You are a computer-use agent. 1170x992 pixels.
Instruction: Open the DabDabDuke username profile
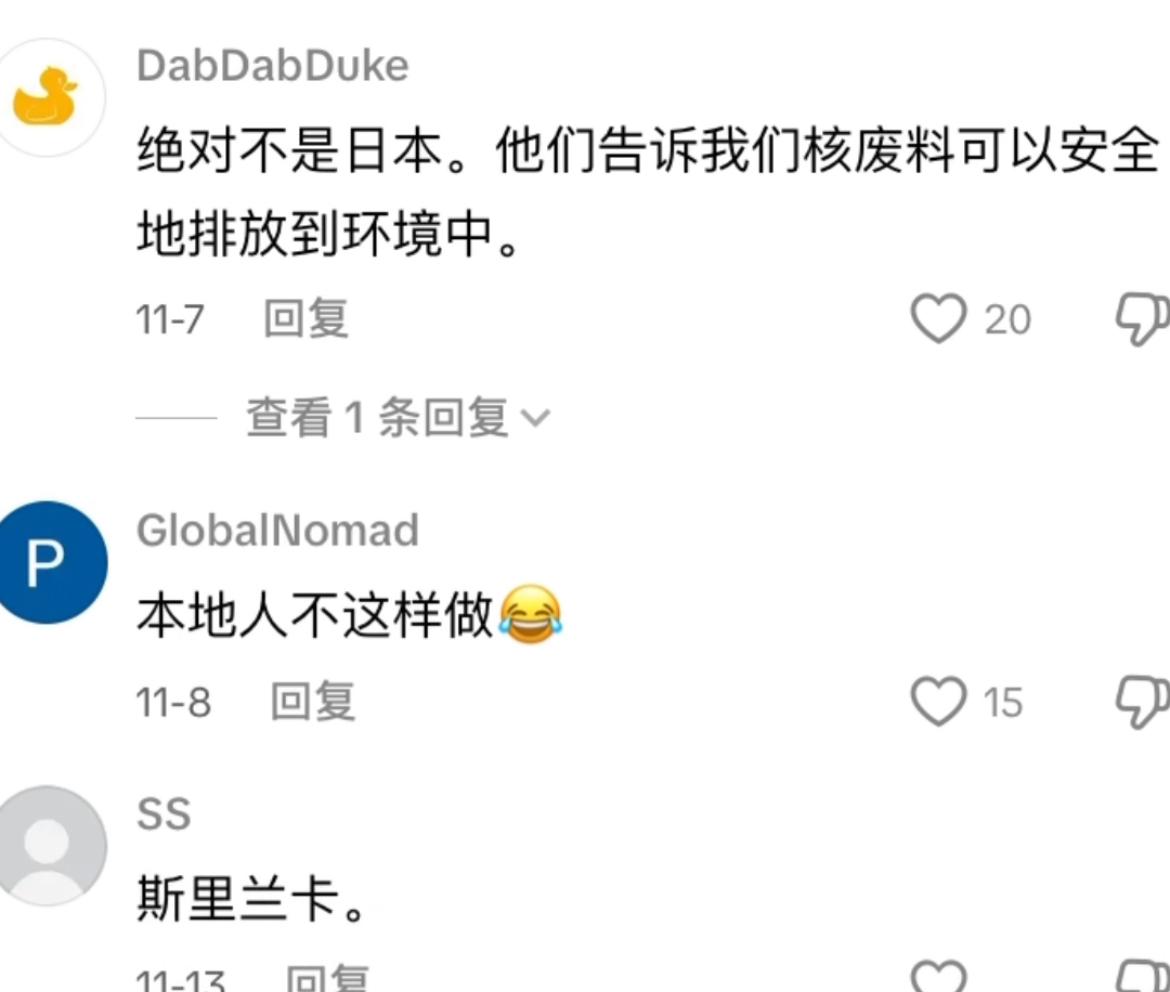pyautogui.click(x=272, y=66)
